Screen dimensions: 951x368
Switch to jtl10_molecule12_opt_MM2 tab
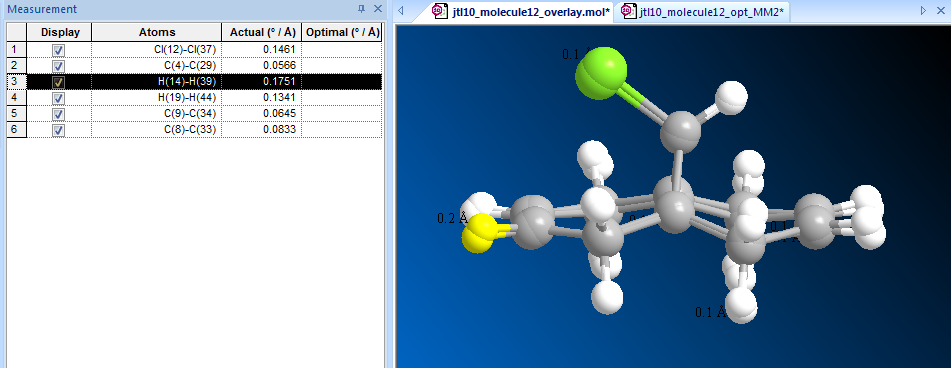[x=705, y=11]
